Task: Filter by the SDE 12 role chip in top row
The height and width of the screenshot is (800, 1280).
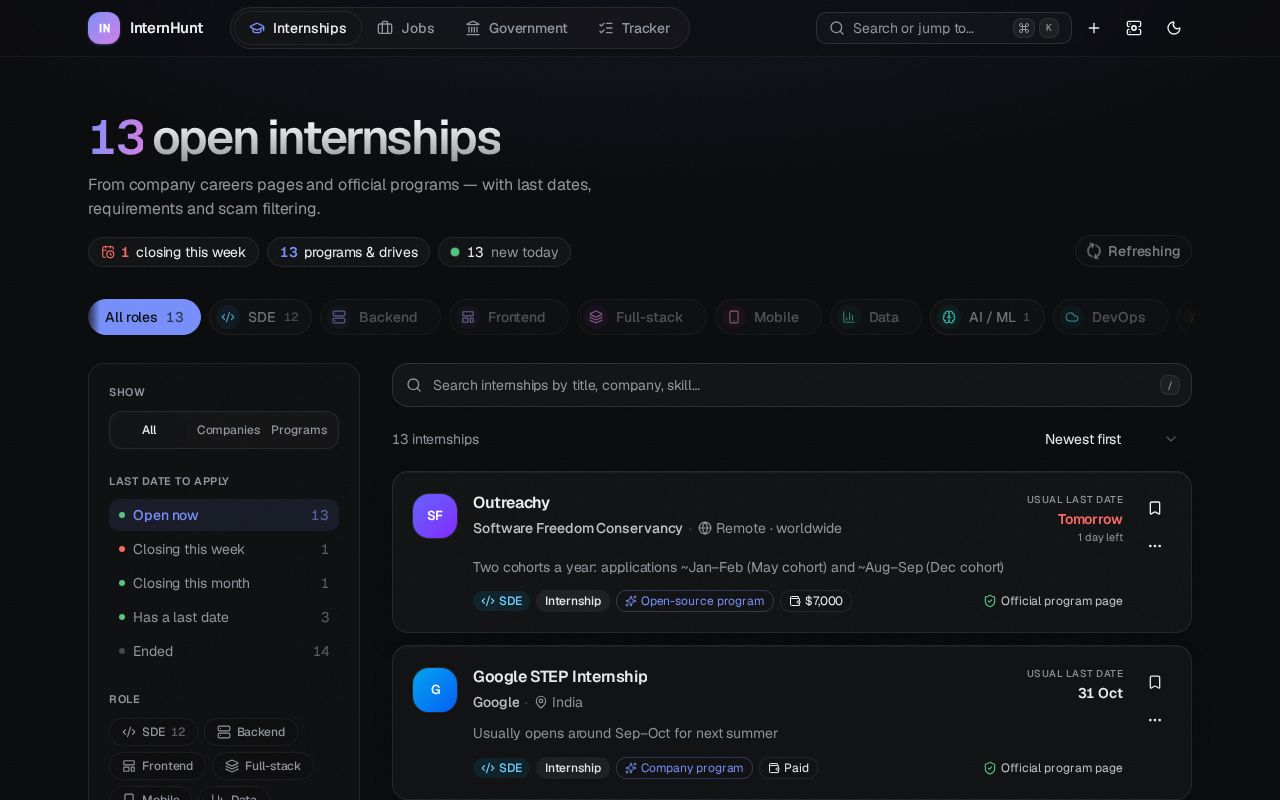Action: click(260, 317)
